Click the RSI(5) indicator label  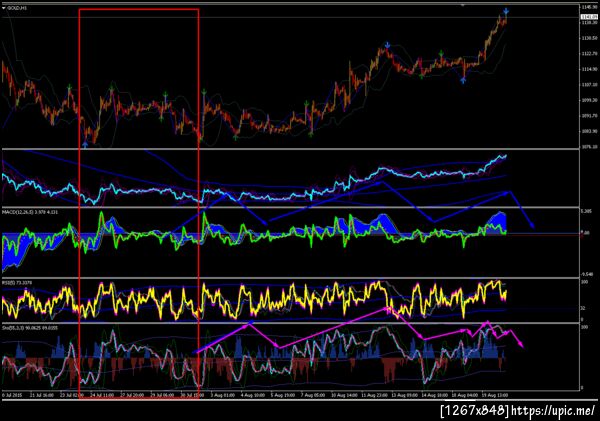pyautogui.click(x=17, y=282)
